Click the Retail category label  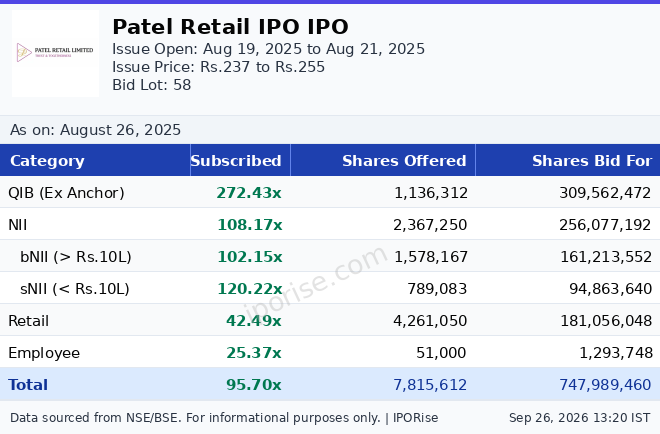point(29,321)
